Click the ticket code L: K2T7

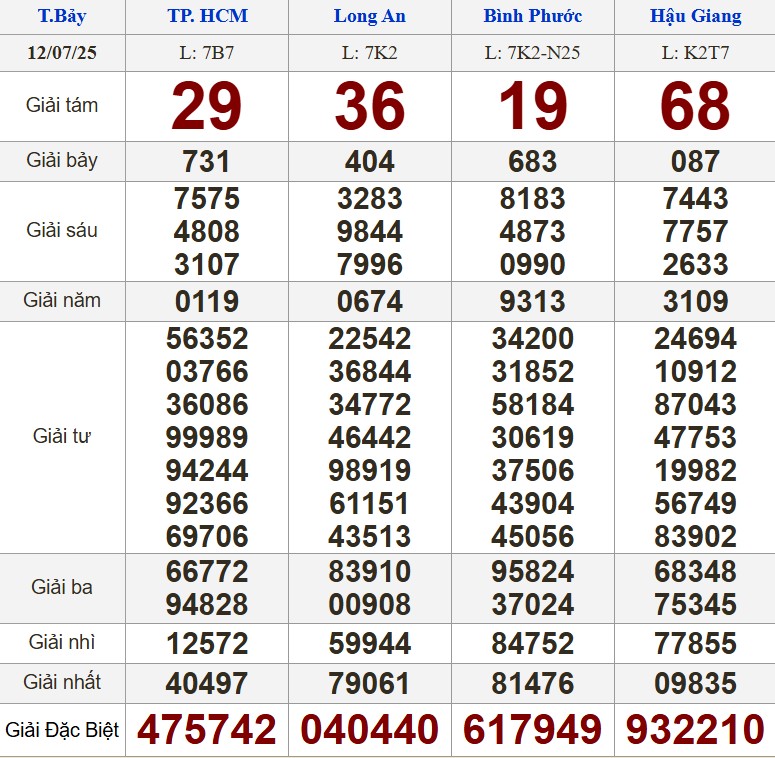pos(695,52)
